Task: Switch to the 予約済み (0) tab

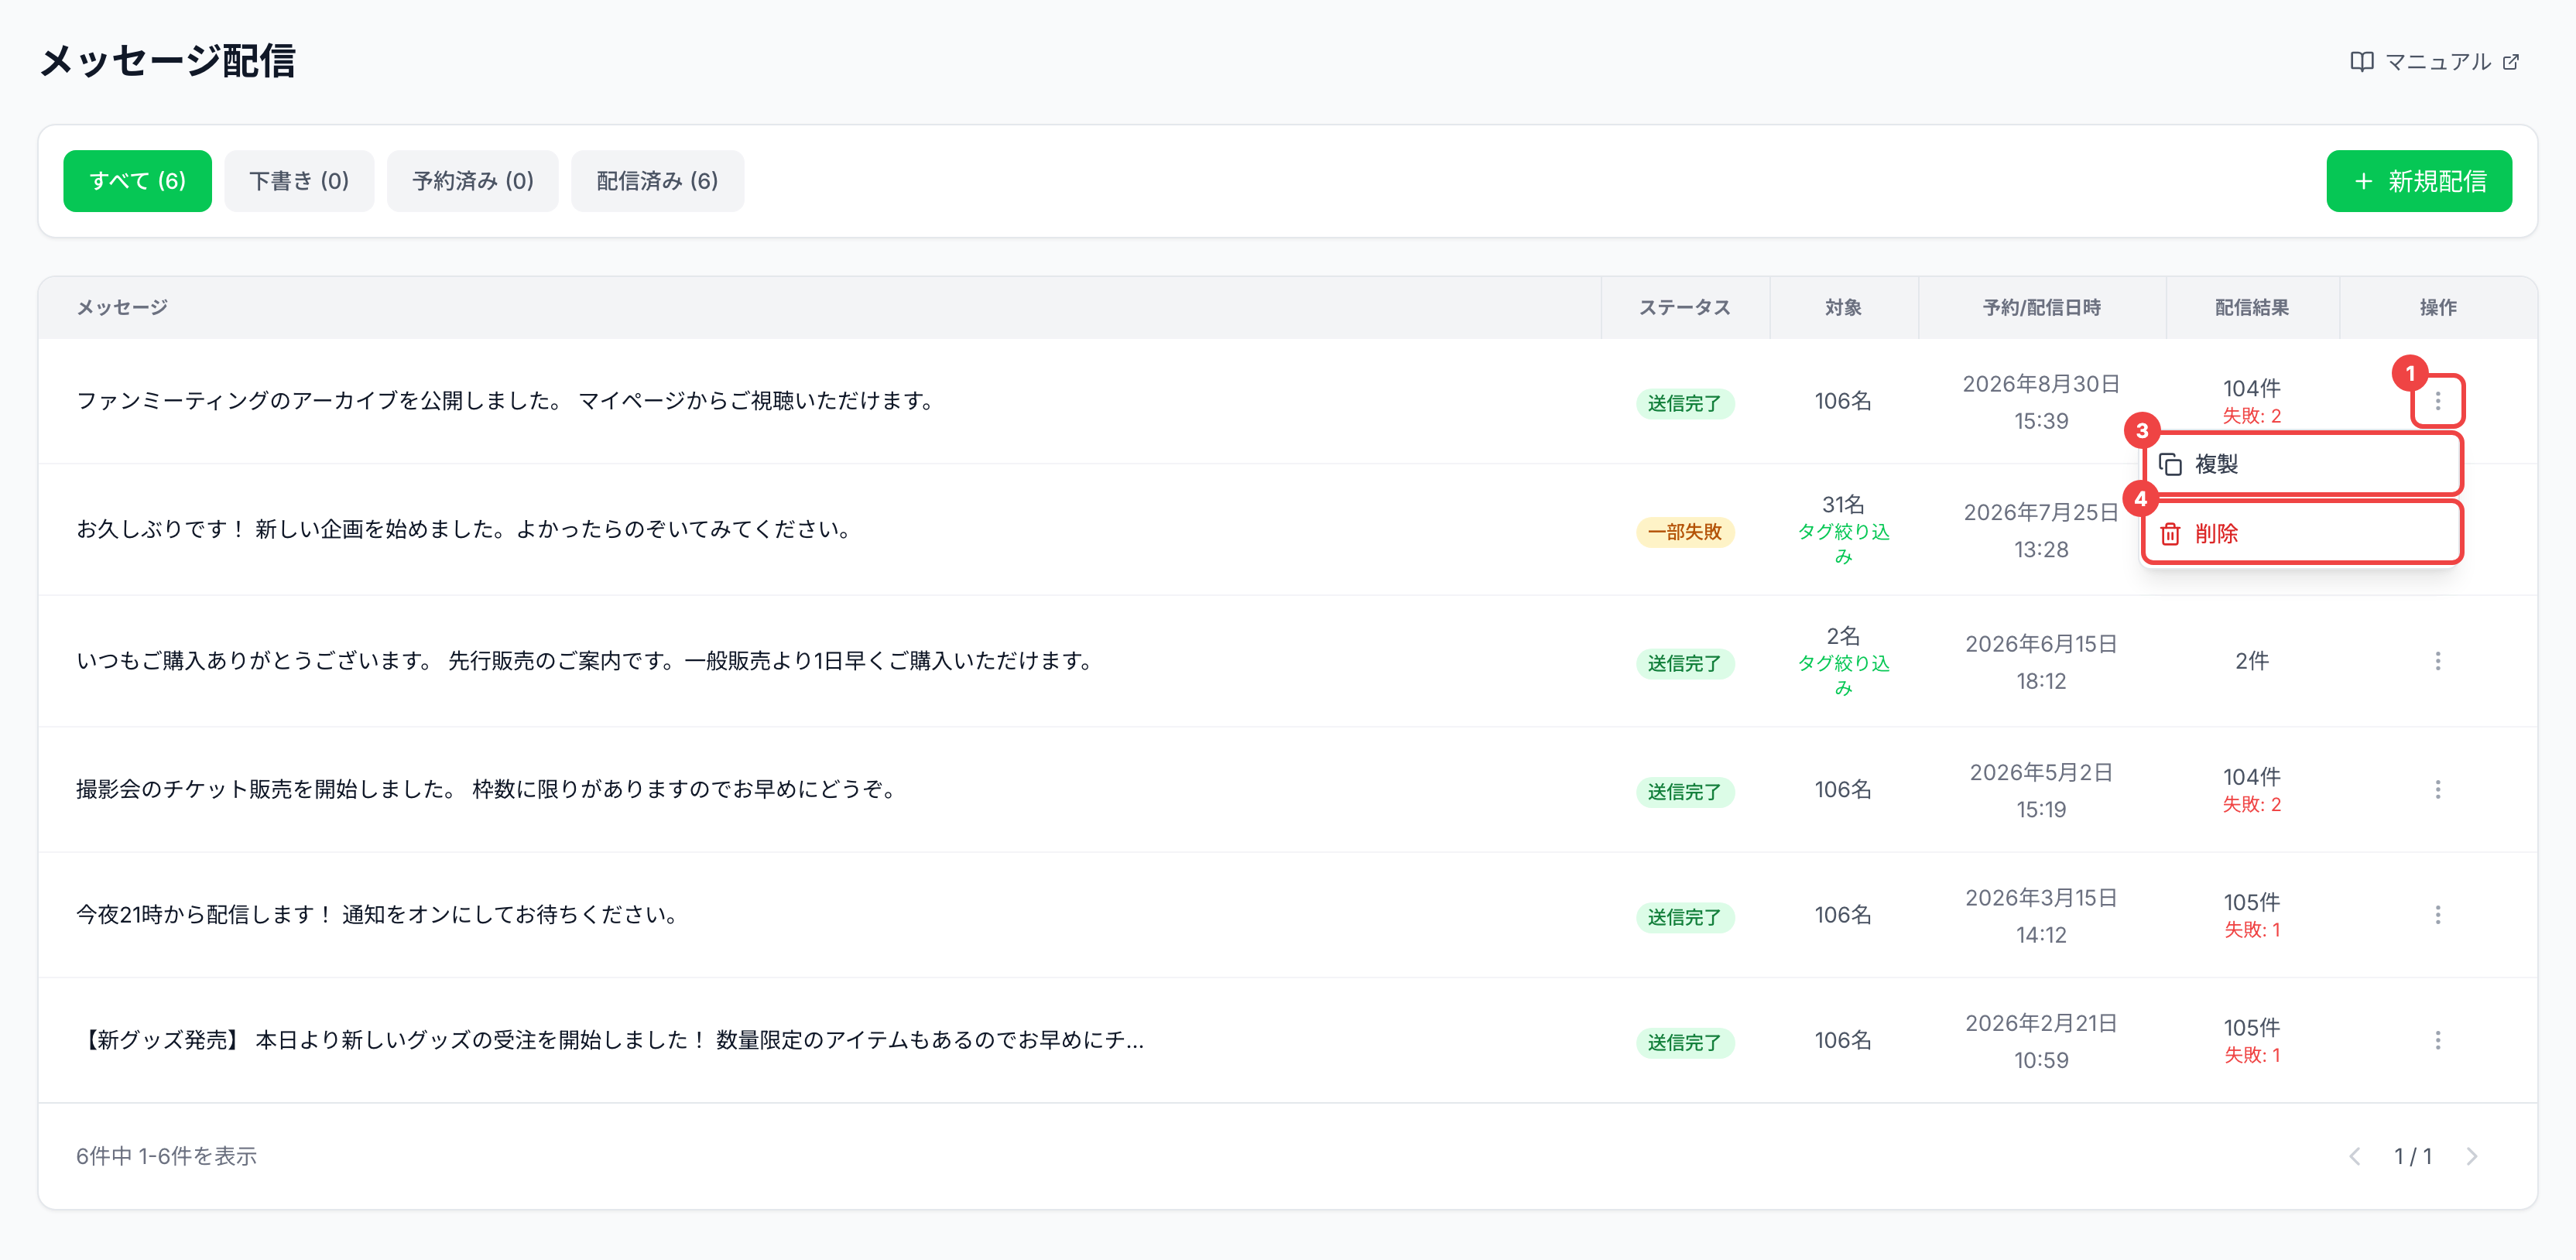Action: (473, 181)
